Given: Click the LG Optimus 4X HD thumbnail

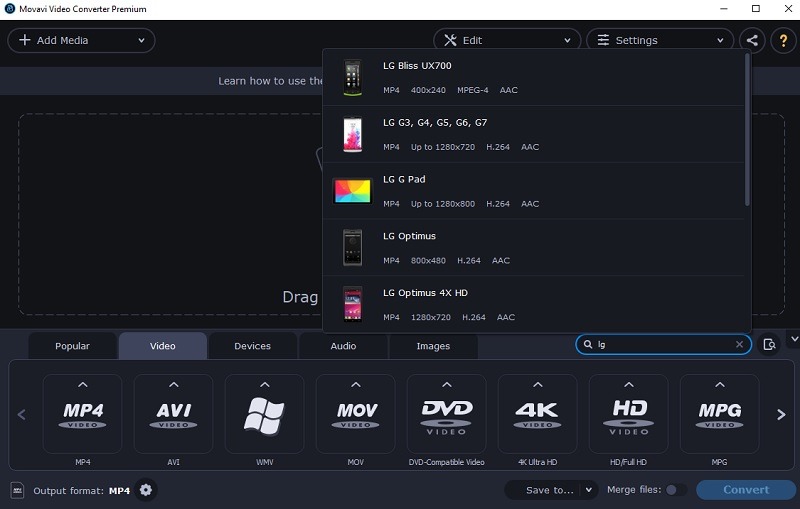Looking at the screenshot, I should [x=353, y=304].
